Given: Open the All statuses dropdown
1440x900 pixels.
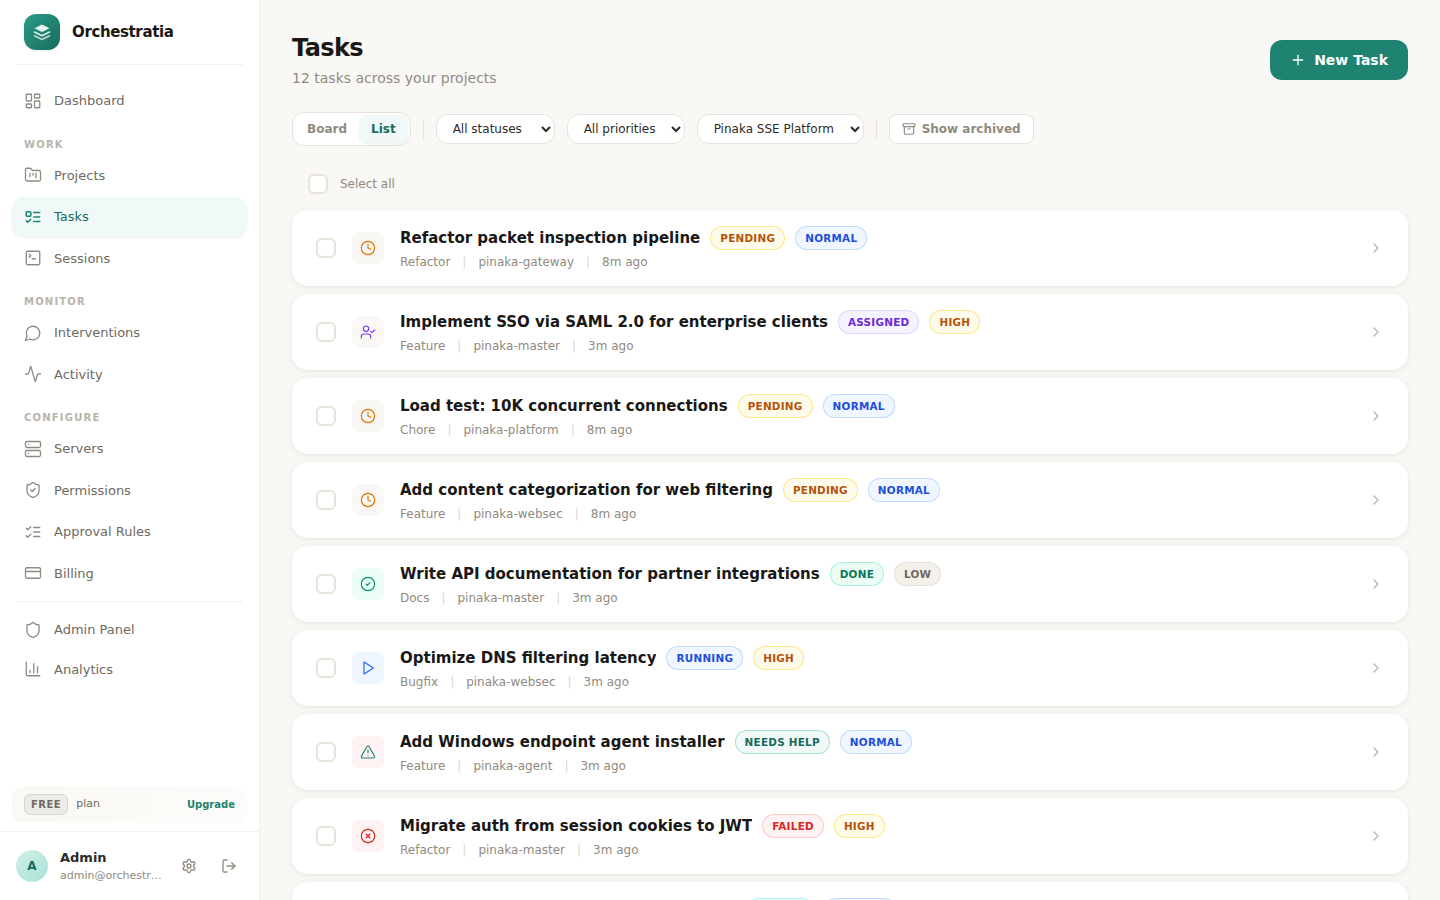Looking at the screenshot, I should click(495, 128).
